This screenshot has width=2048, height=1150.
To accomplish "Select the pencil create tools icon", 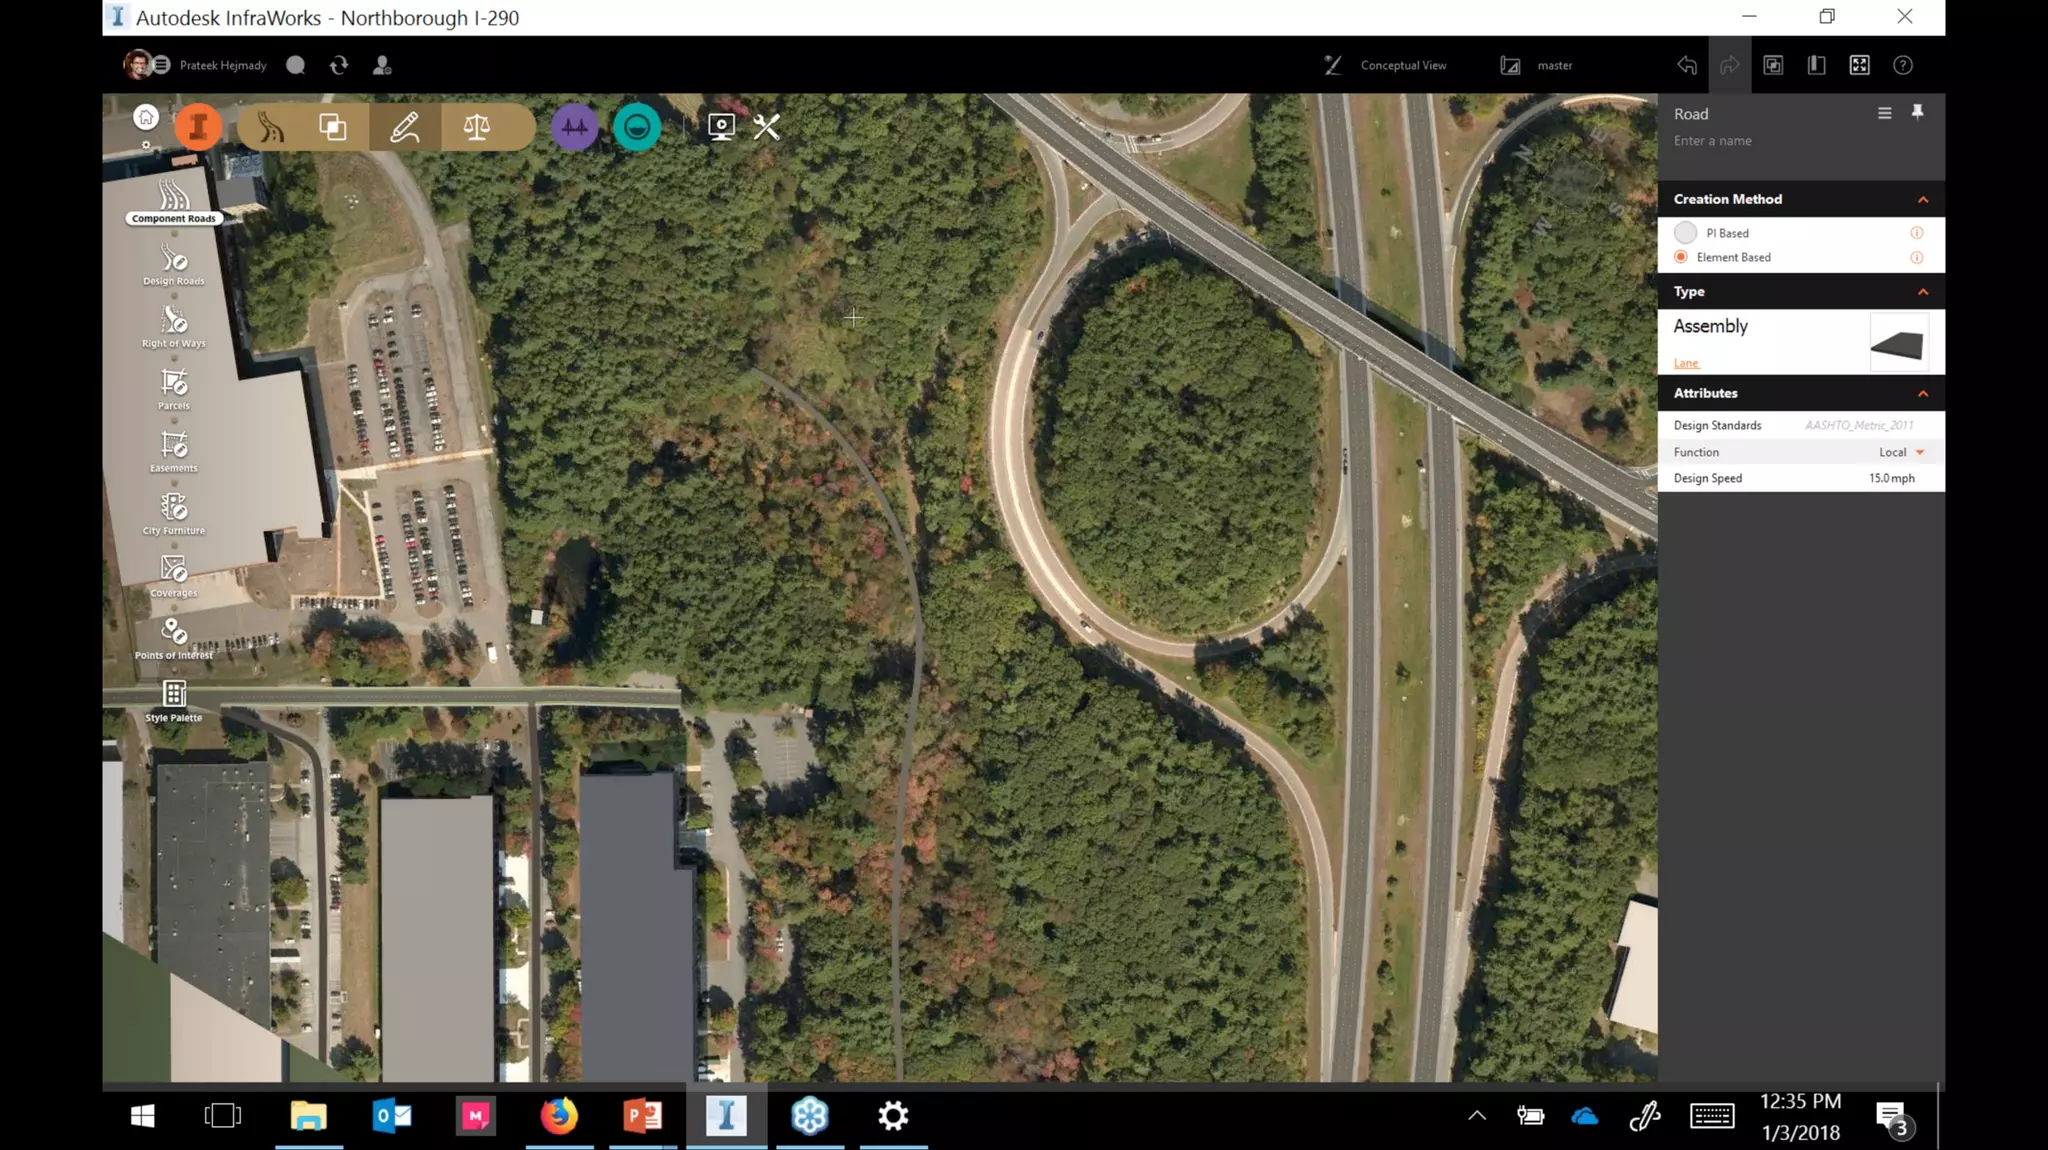I will click(405, 127).
